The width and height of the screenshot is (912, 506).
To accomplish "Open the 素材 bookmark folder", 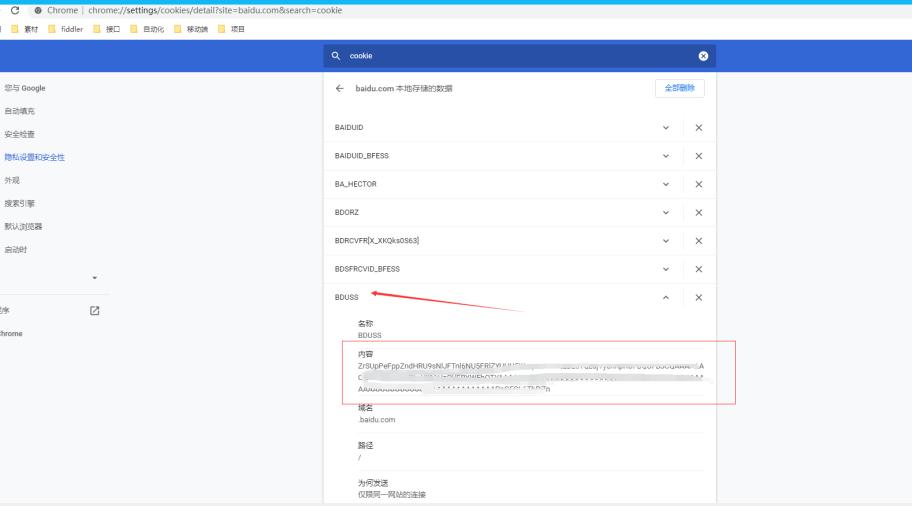I will point(24,29).
